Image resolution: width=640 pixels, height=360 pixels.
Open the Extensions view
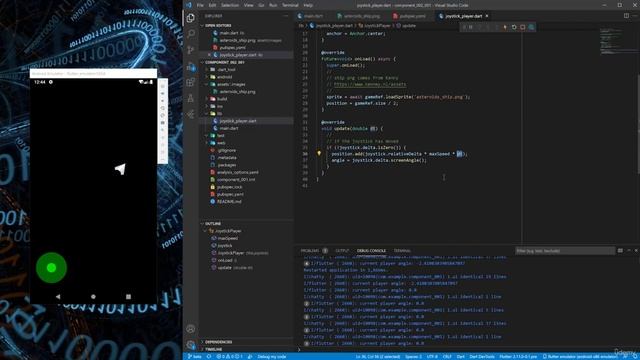191,82
